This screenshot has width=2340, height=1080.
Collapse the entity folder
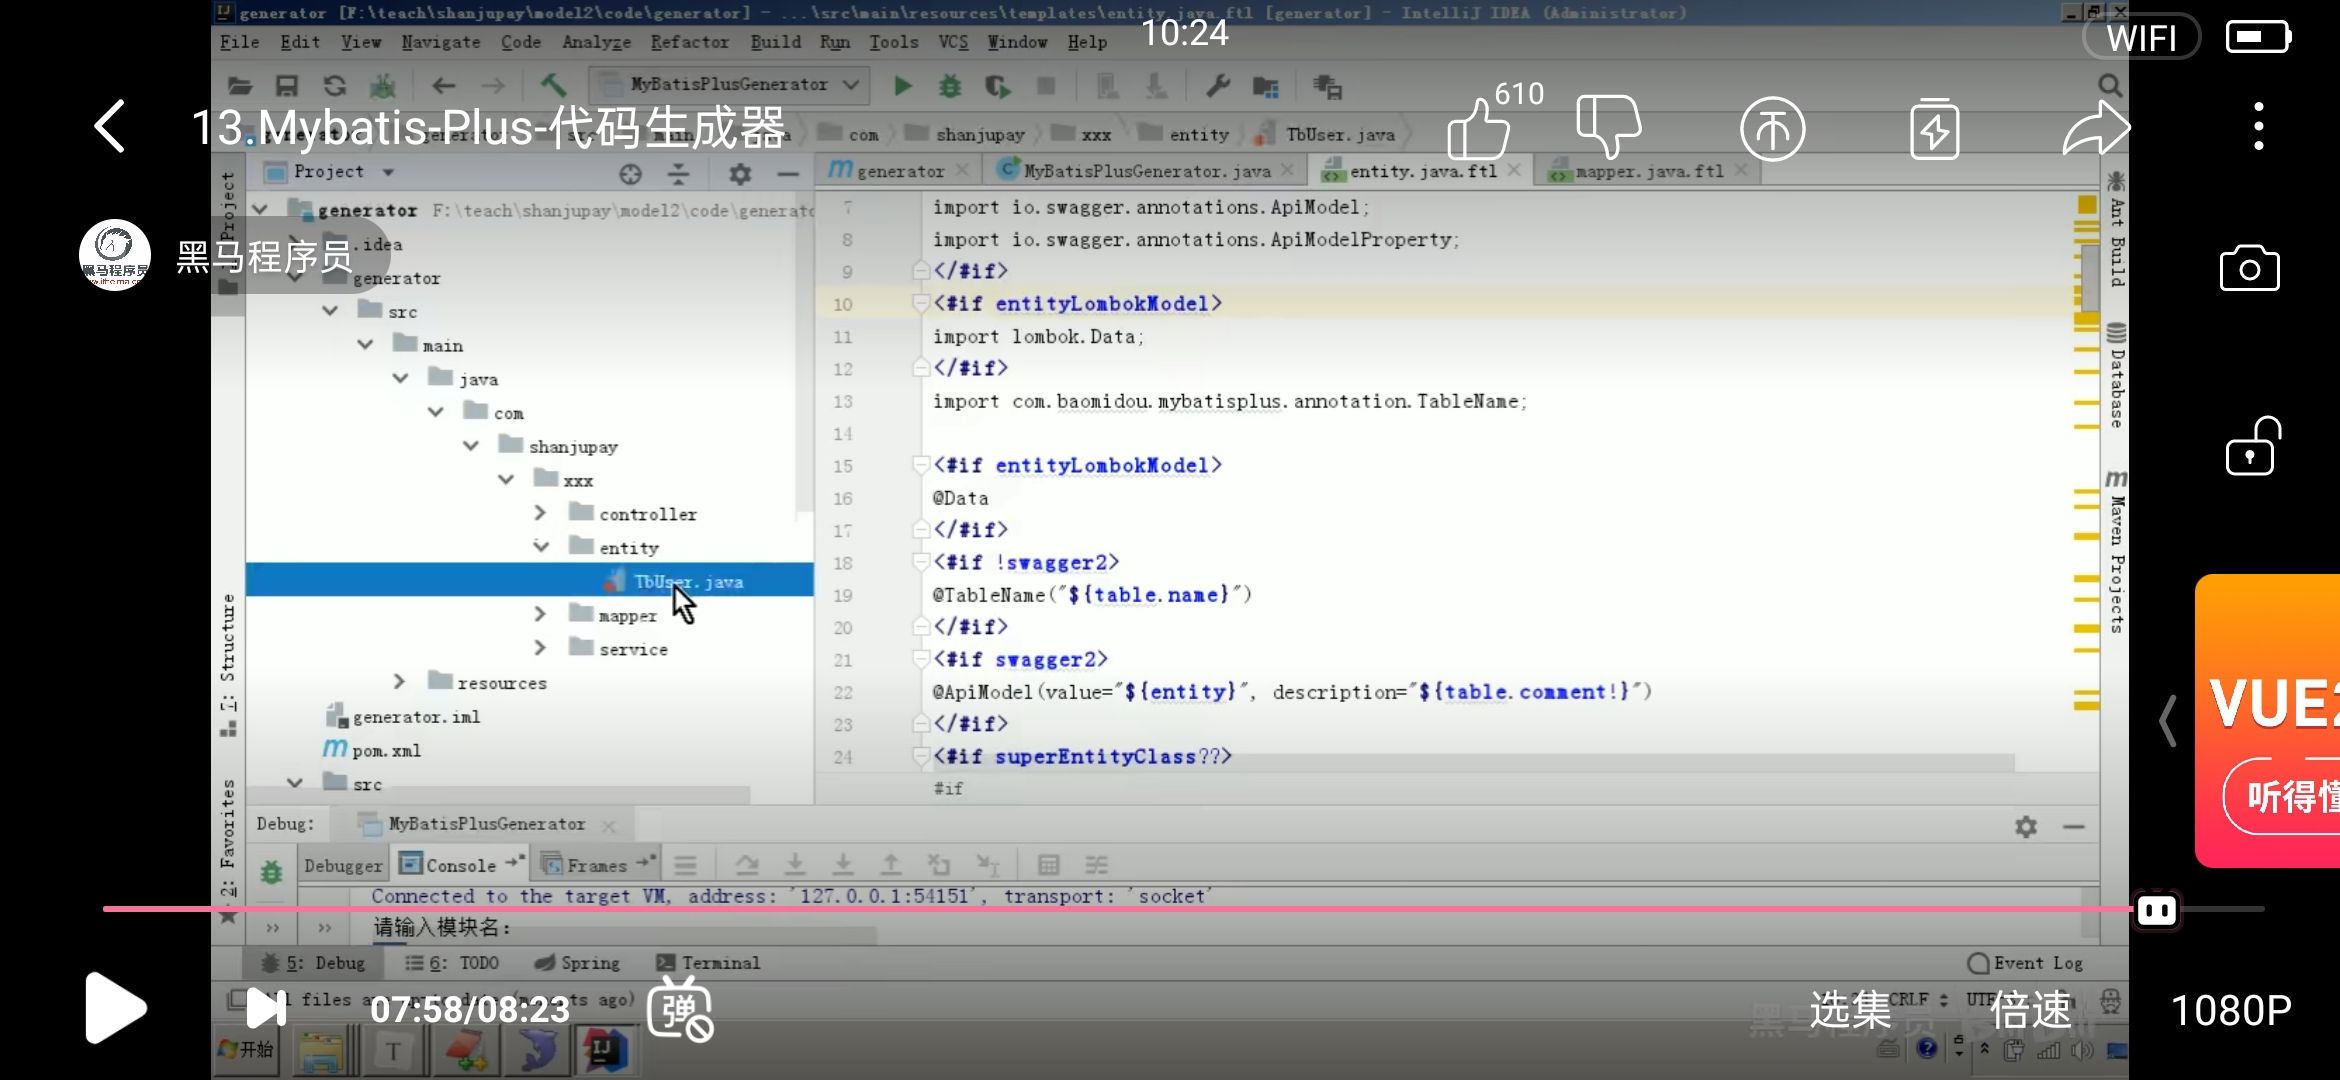pyautogui.click(x=541, y=546)
